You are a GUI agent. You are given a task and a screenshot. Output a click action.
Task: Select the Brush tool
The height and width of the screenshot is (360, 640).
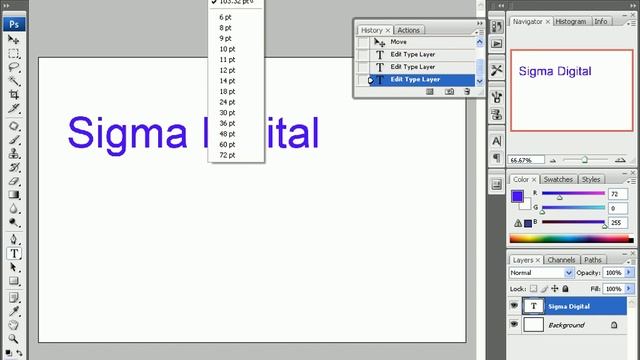click(13, 140)
